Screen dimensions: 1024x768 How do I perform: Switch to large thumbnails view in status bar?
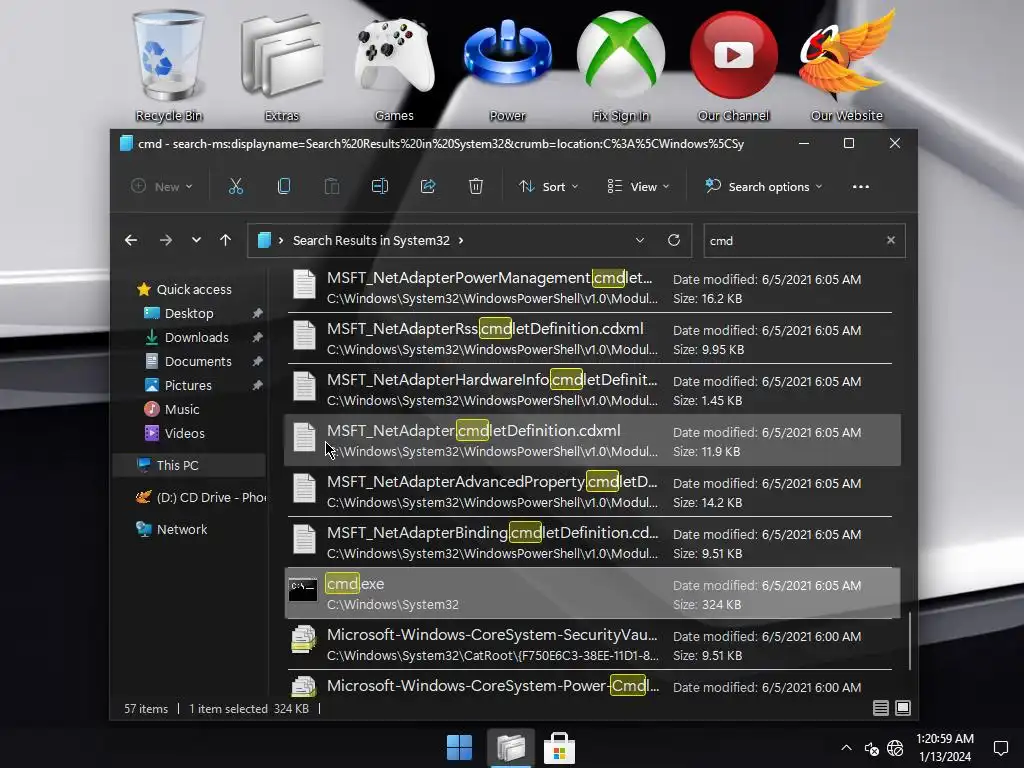903,708
